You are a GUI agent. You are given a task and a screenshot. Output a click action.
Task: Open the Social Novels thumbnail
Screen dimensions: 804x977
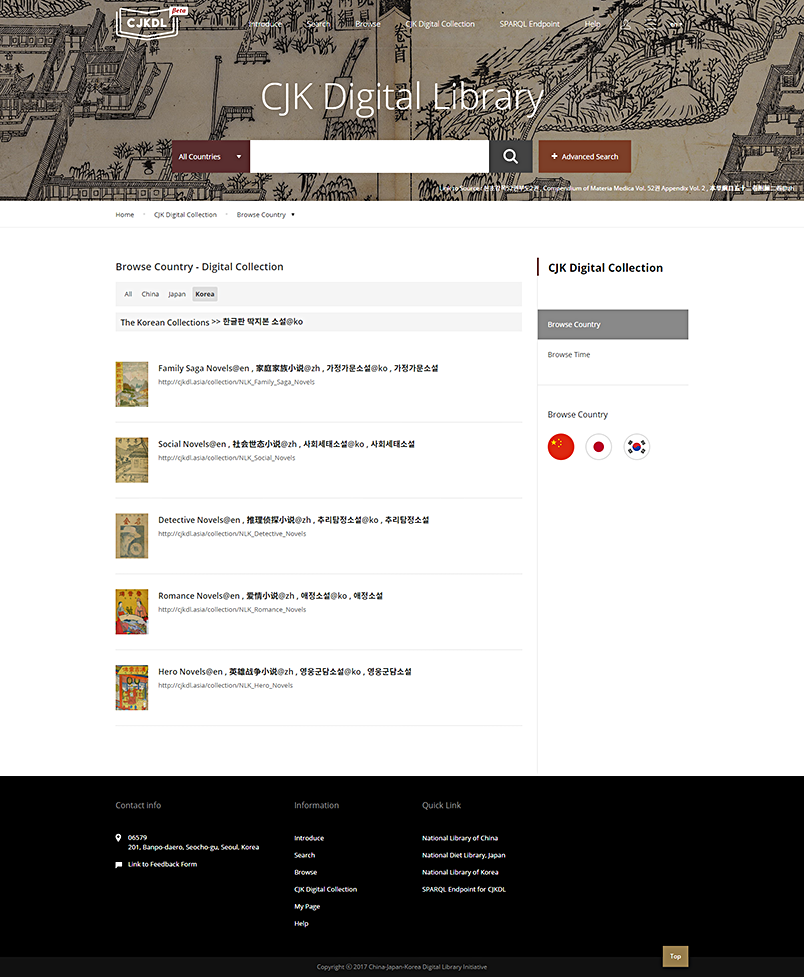pyautogui.click(x=132, y=460)
